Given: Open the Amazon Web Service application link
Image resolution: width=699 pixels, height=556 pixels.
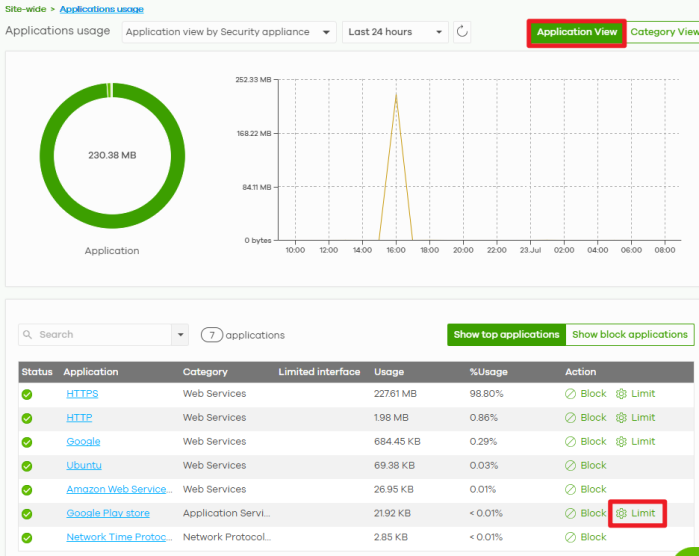Looking at the screenshot, I should pyautogui.click(x=119, y=489).
